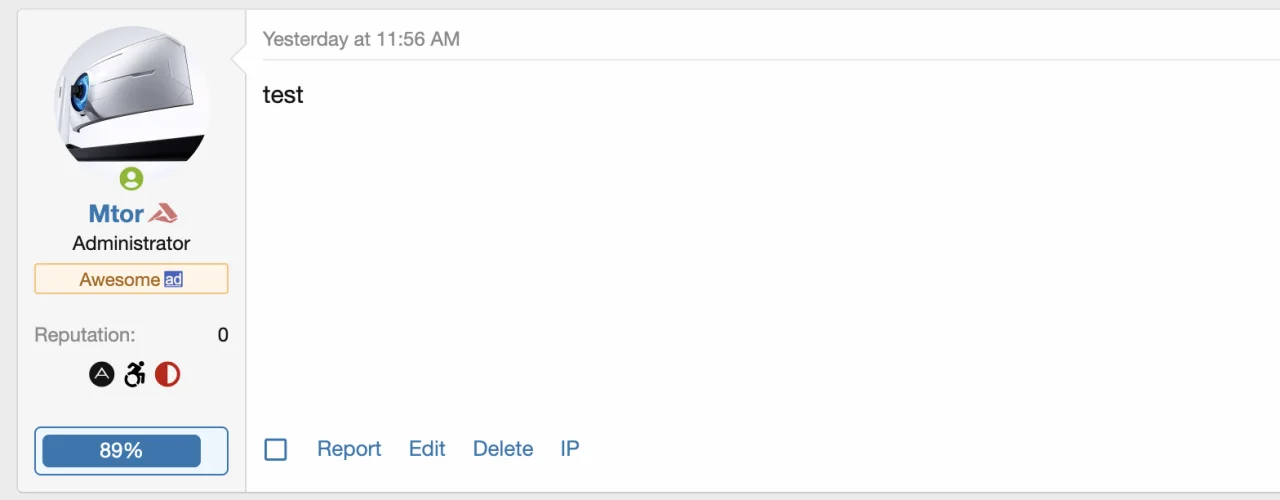
Task: Edit the test post
Action: point(427,449)
